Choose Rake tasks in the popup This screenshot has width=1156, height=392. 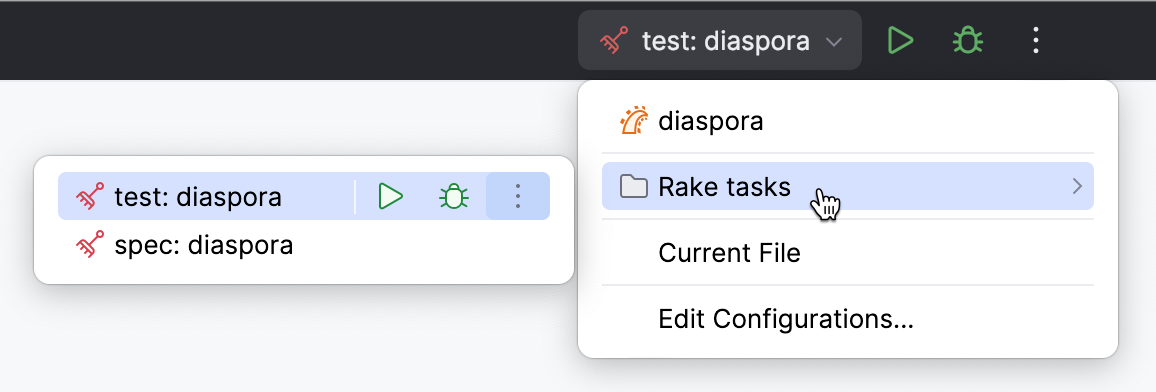(x=848, y=186)
